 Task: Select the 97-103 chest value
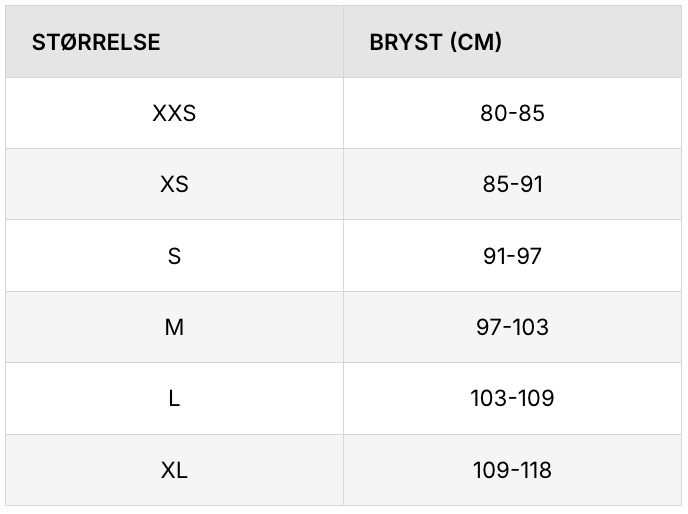[512, 327]
